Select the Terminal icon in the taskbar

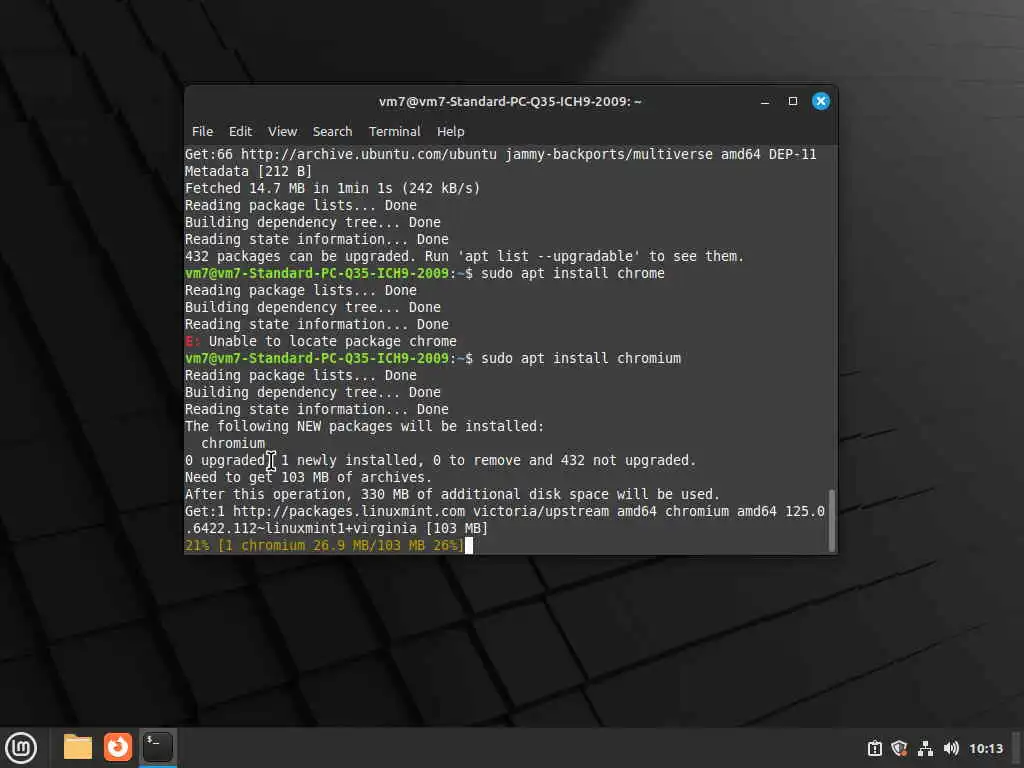(157, 747)
